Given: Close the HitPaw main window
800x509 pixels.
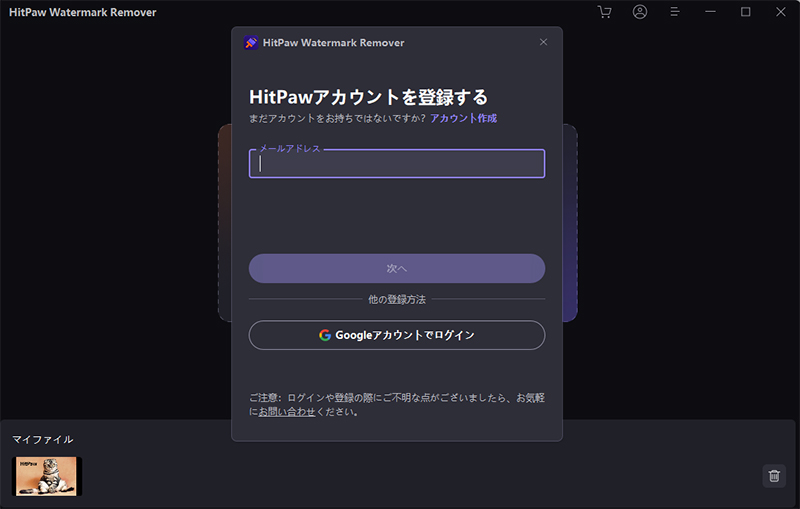Looking at the screenshot, I should point(781,12).
